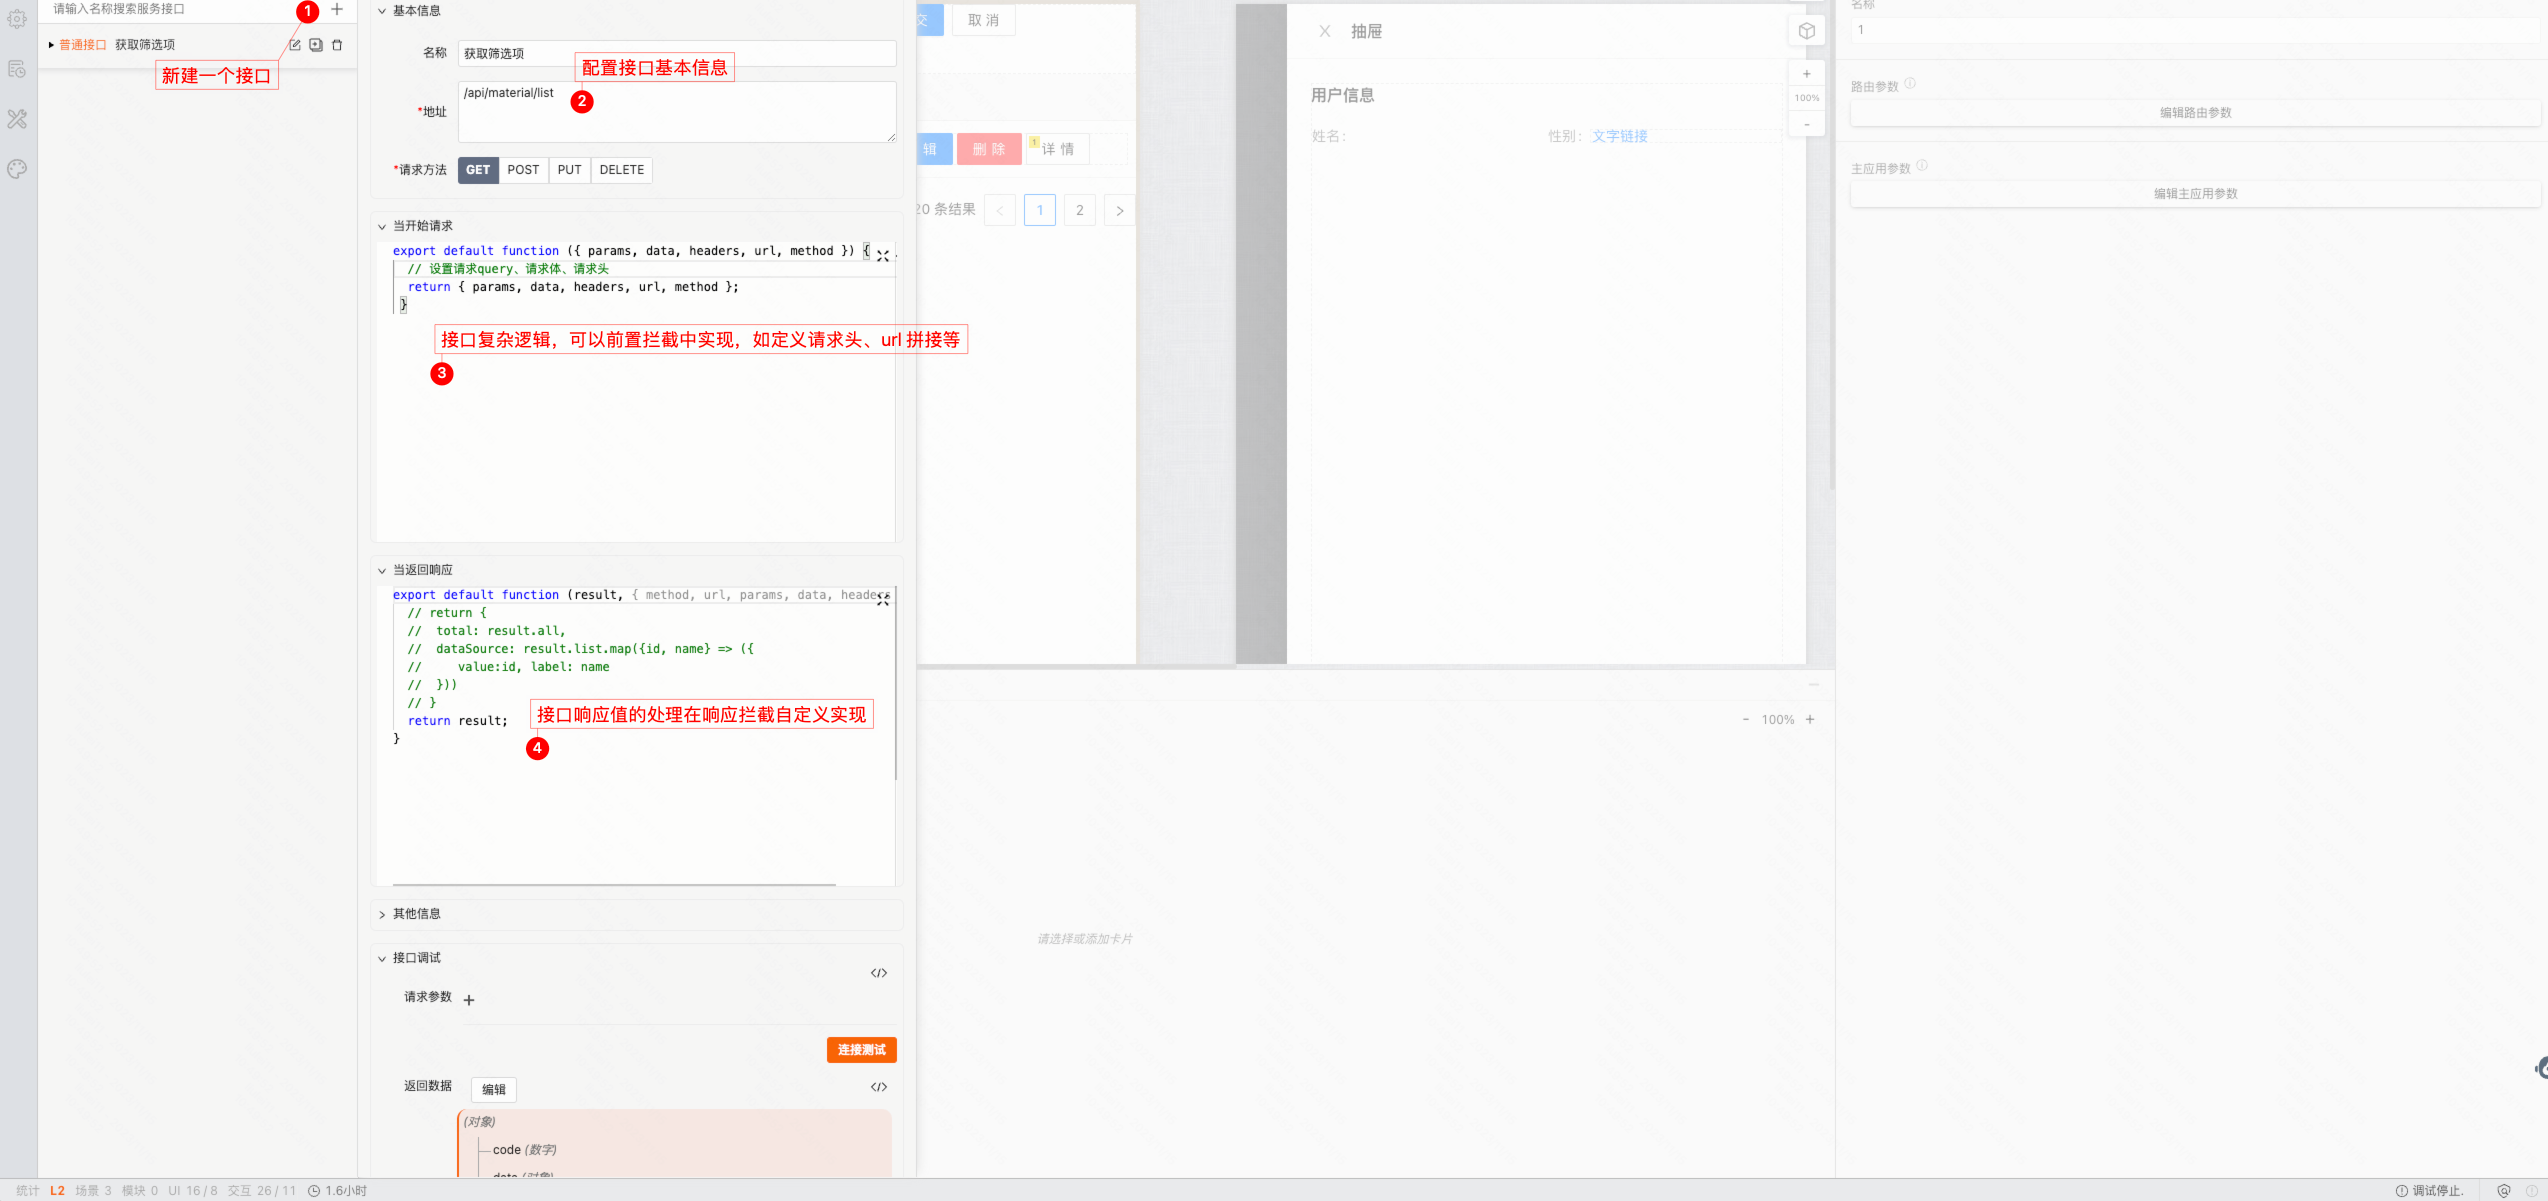Click the 详情 button on canvas
Screen dimensions: 2548x1201
(x=1058, y=149)
